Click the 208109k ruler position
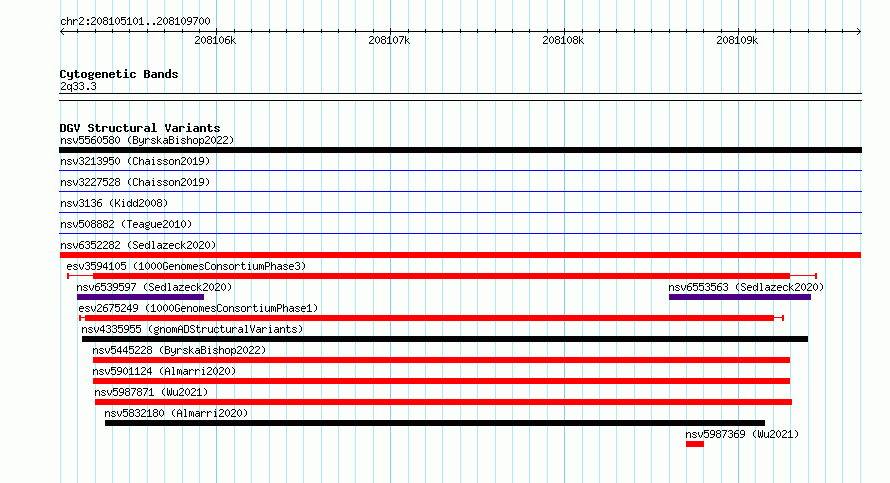 (x=737, y=40)
